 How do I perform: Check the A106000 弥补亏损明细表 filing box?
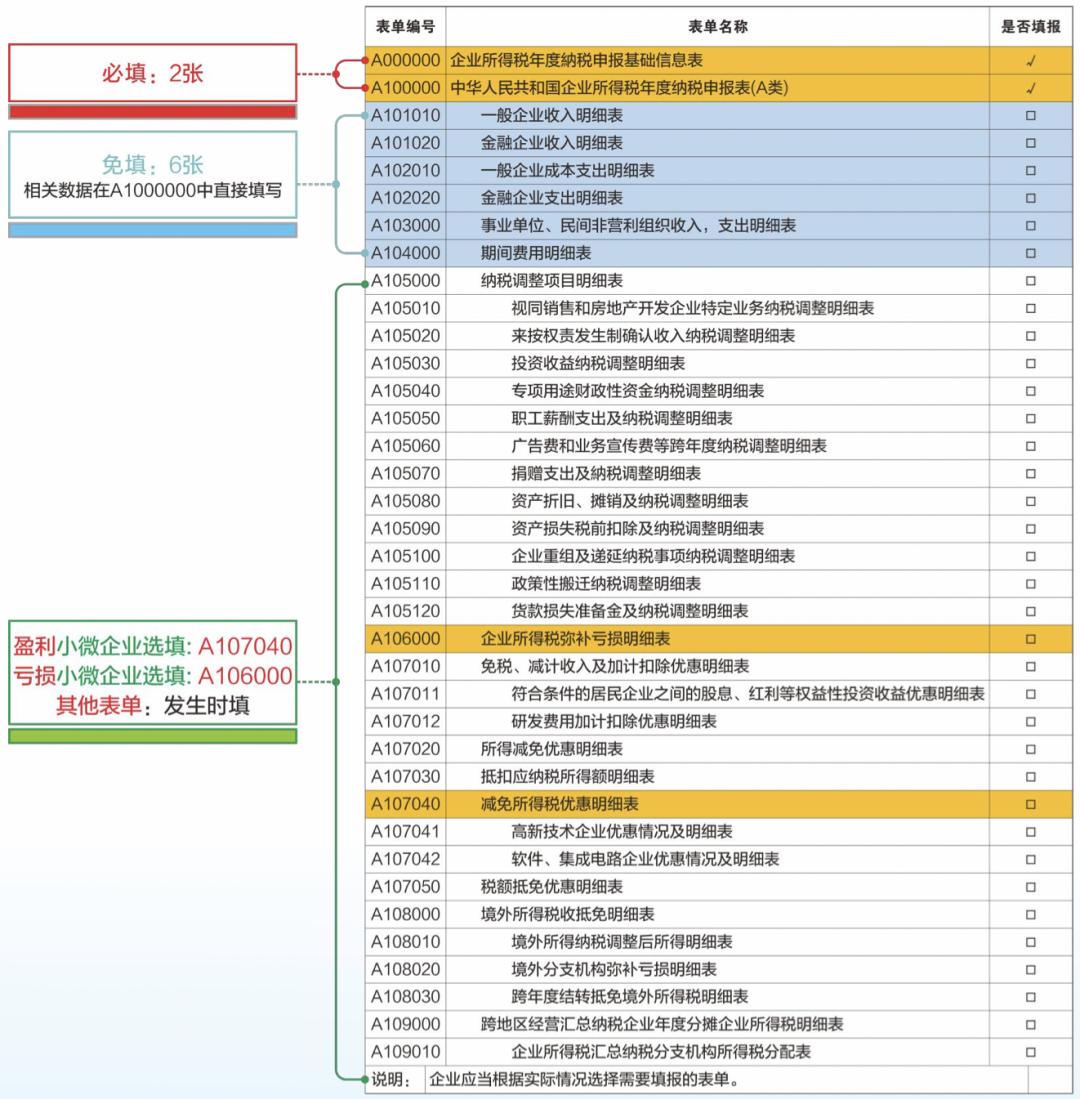1031,638
